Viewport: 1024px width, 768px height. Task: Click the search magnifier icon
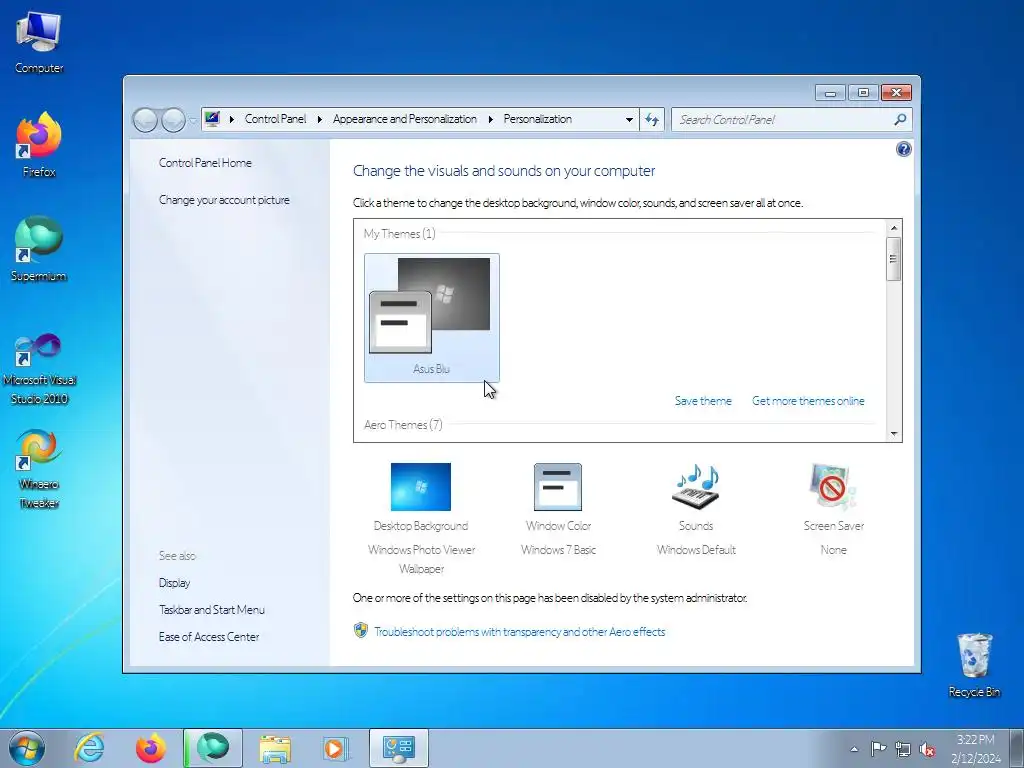(900, 120)
